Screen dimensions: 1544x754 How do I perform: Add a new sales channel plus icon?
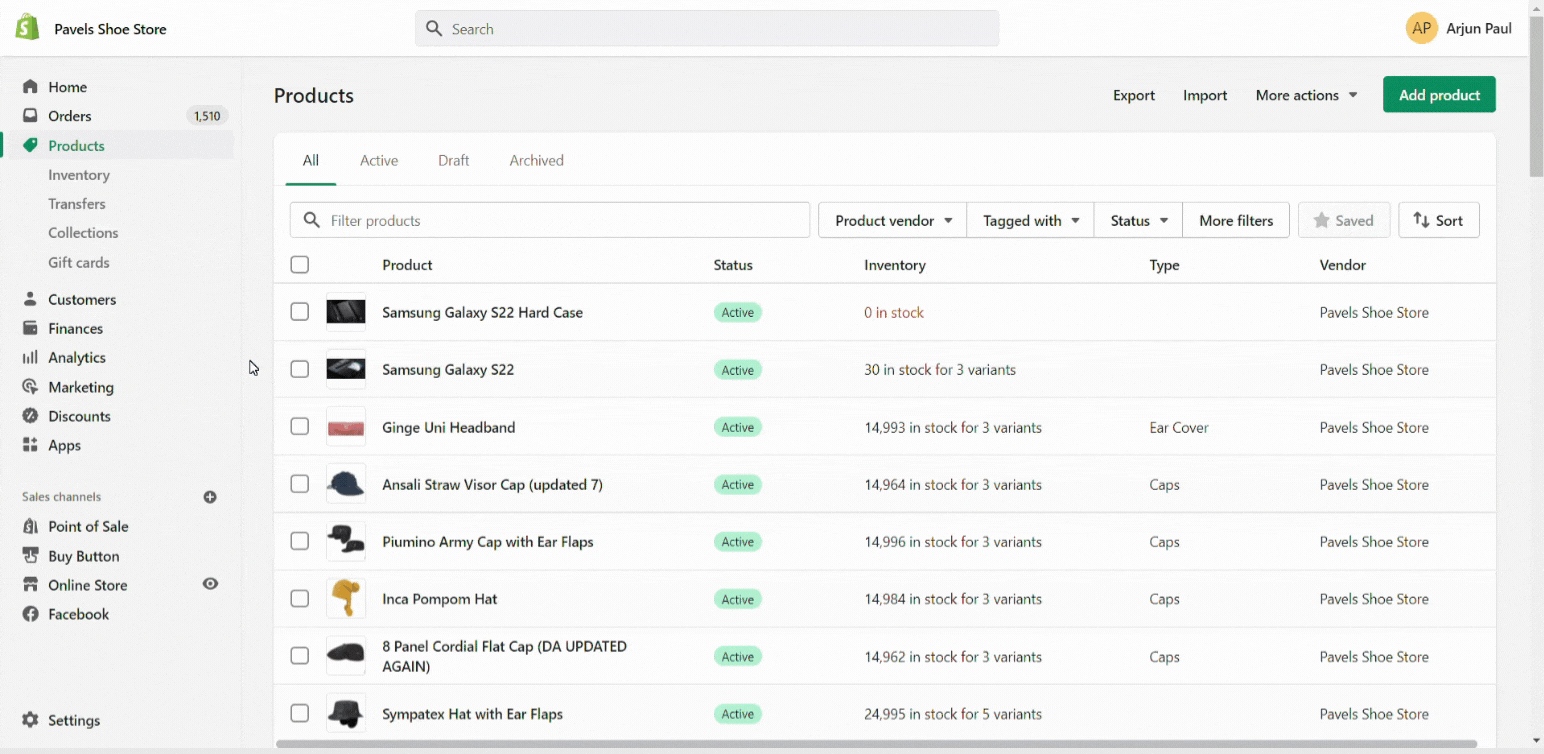click(x=210, y=497)
